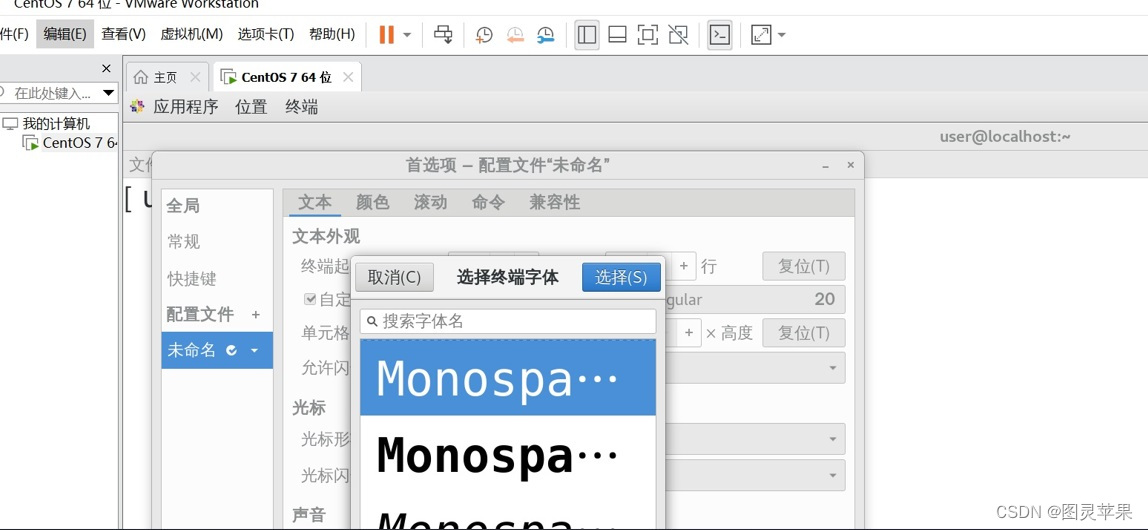This screenshot has width=1148, height=530.
Task: Open the 帮助(H) menu
Action: point(332,34)
